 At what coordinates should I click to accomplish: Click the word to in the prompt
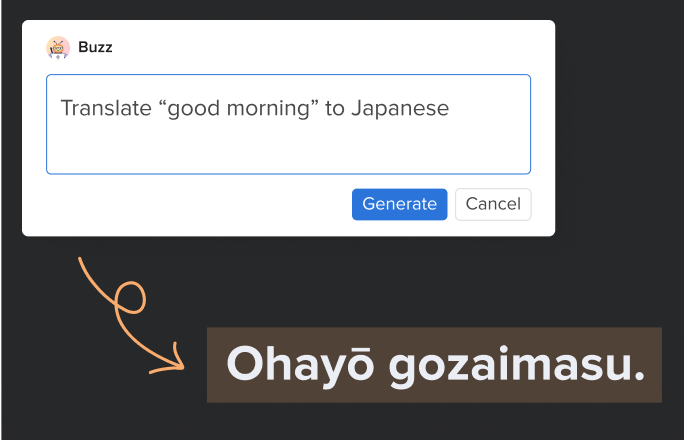pos(335,109)
